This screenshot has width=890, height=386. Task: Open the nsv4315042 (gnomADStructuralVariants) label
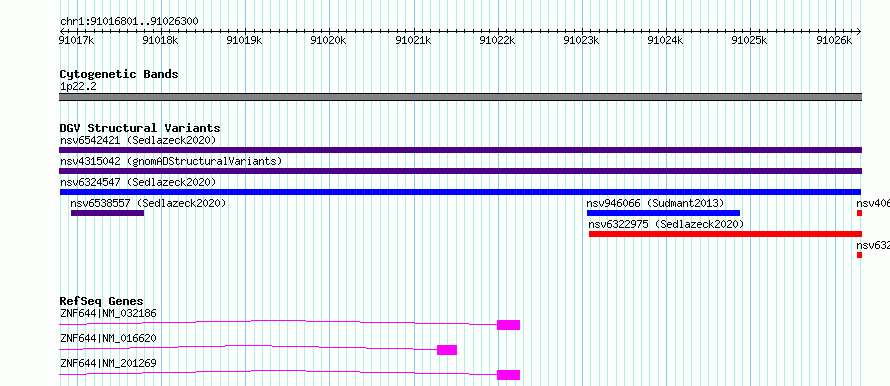171,161
